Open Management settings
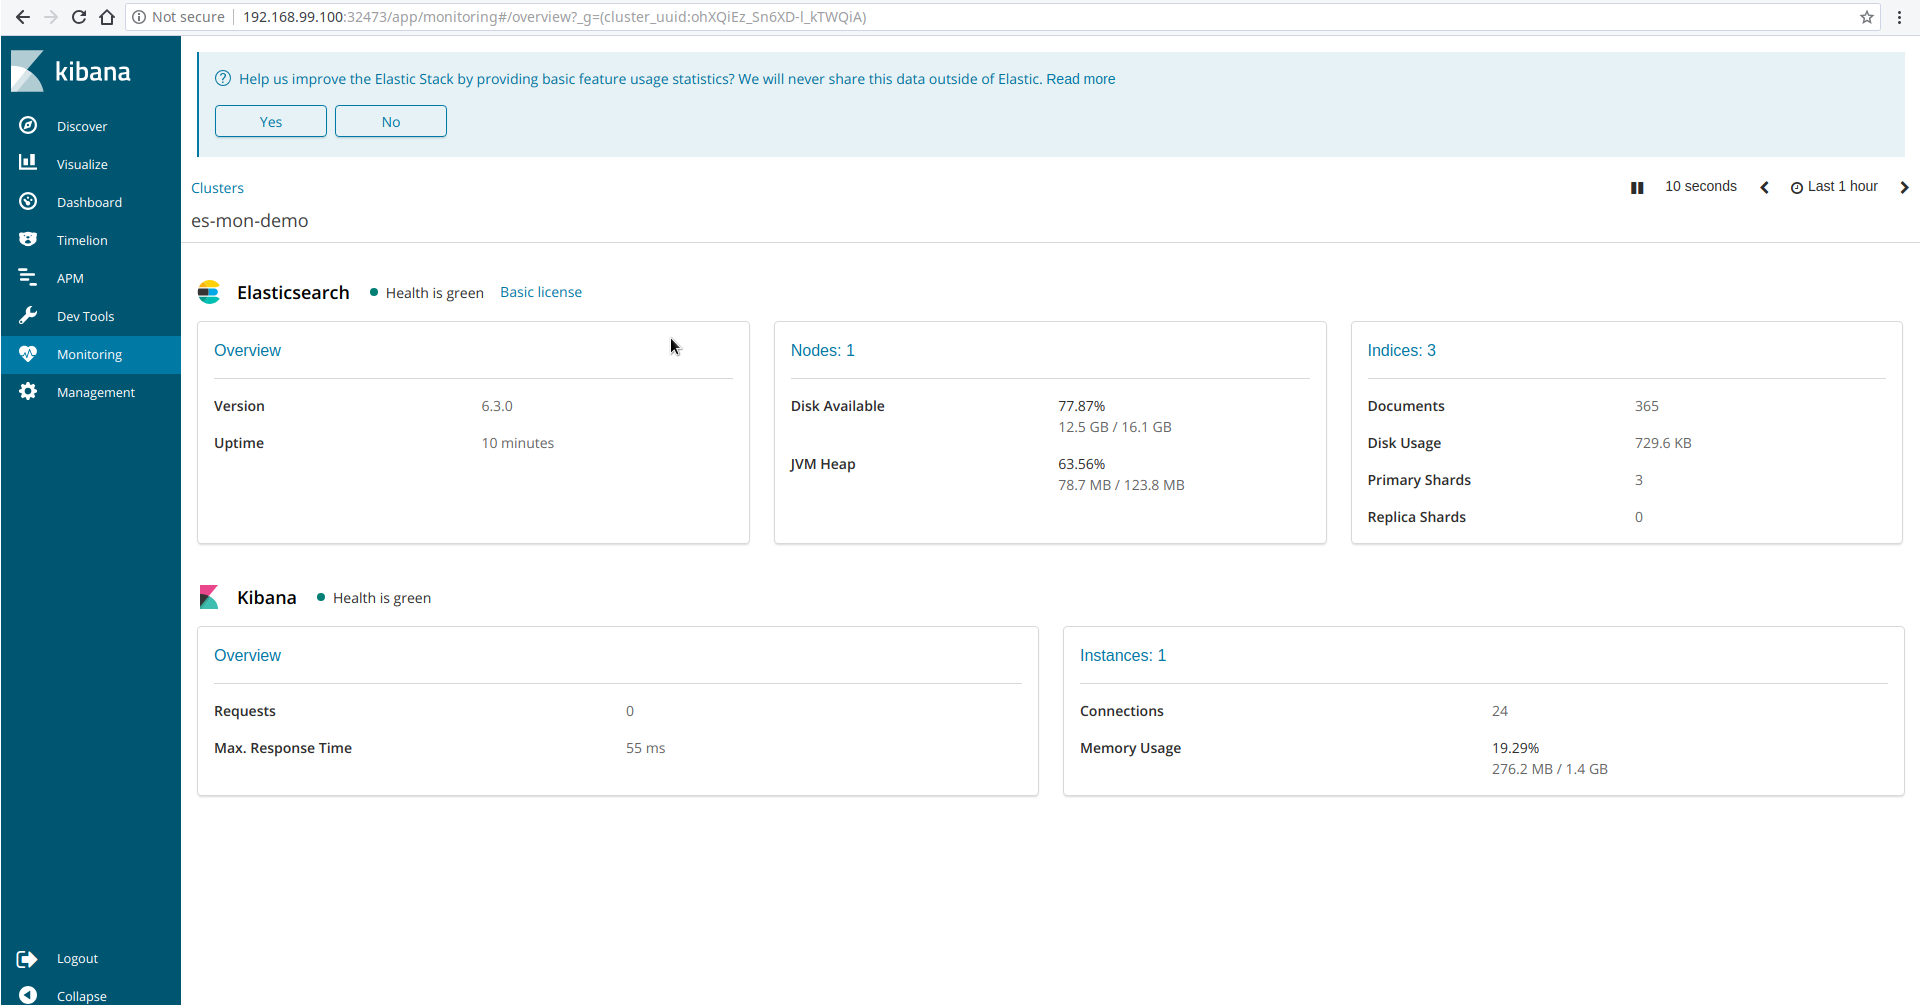The width and height of the screenshot is (1920, 1005). coord(95,392)
